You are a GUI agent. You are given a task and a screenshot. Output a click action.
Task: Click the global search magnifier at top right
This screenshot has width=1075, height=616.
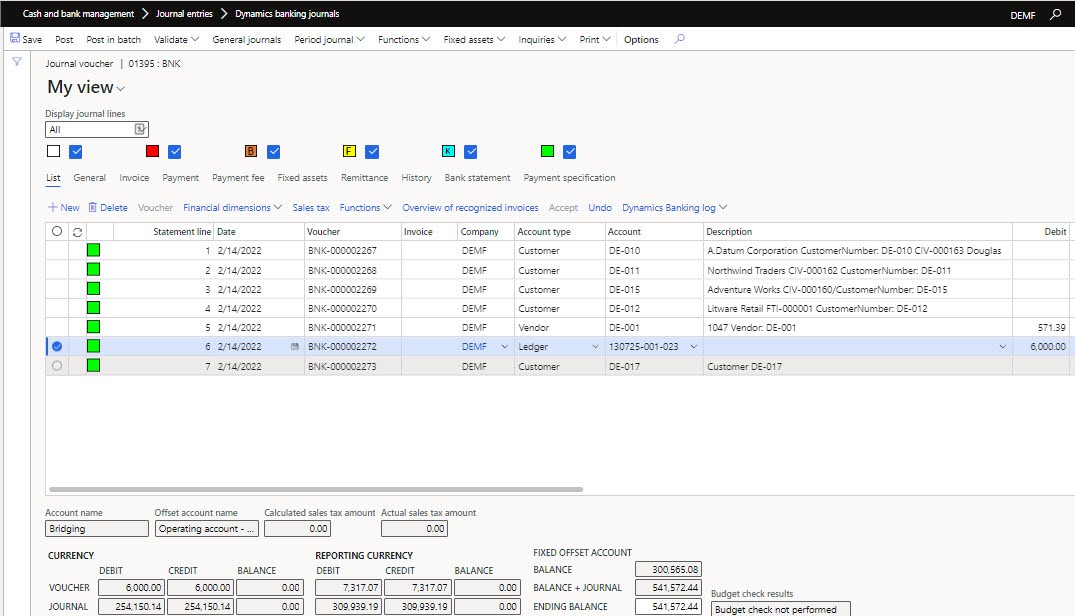tap(1056, 15)
